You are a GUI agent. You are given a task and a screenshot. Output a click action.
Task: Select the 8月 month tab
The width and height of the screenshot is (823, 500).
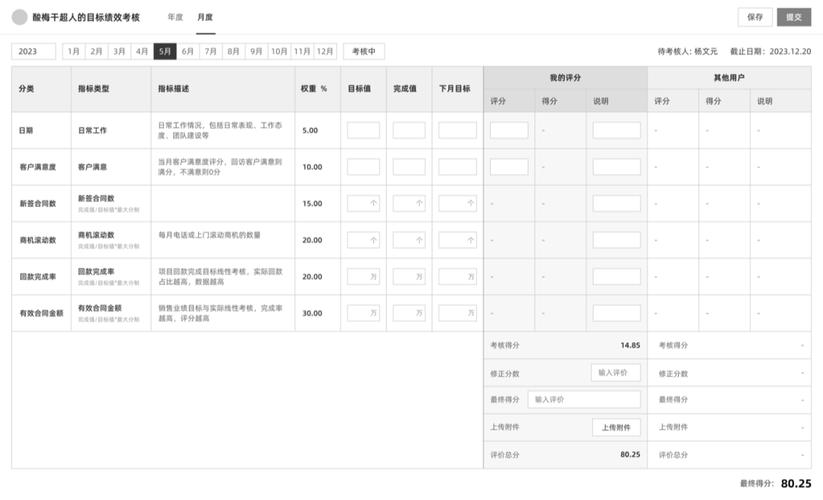[234, 51]
